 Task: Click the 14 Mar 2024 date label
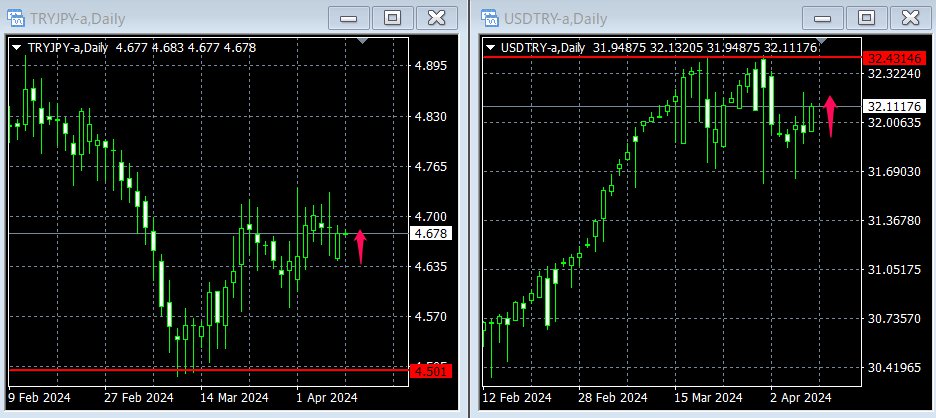[x=235, y=398]
